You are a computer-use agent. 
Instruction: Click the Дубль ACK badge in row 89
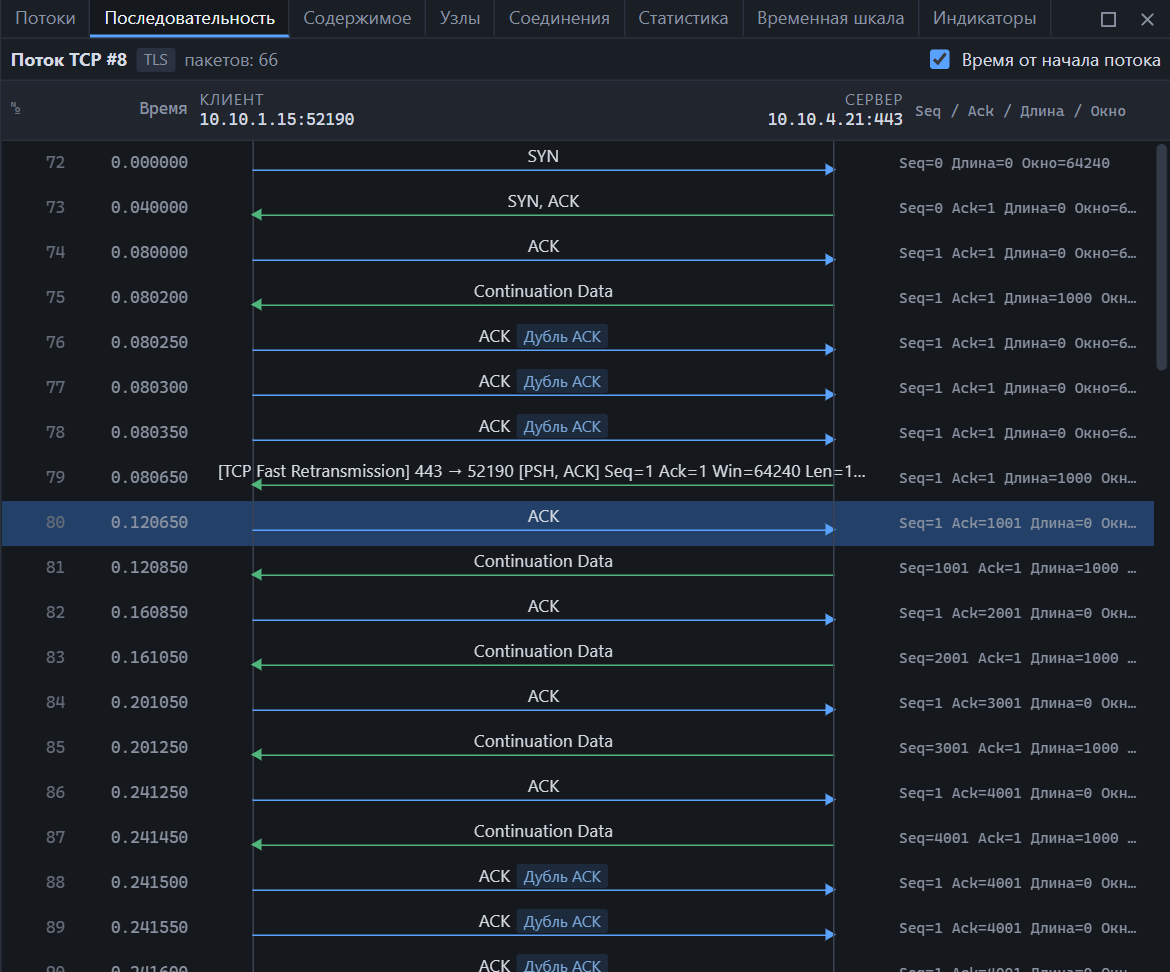point(562,921)
